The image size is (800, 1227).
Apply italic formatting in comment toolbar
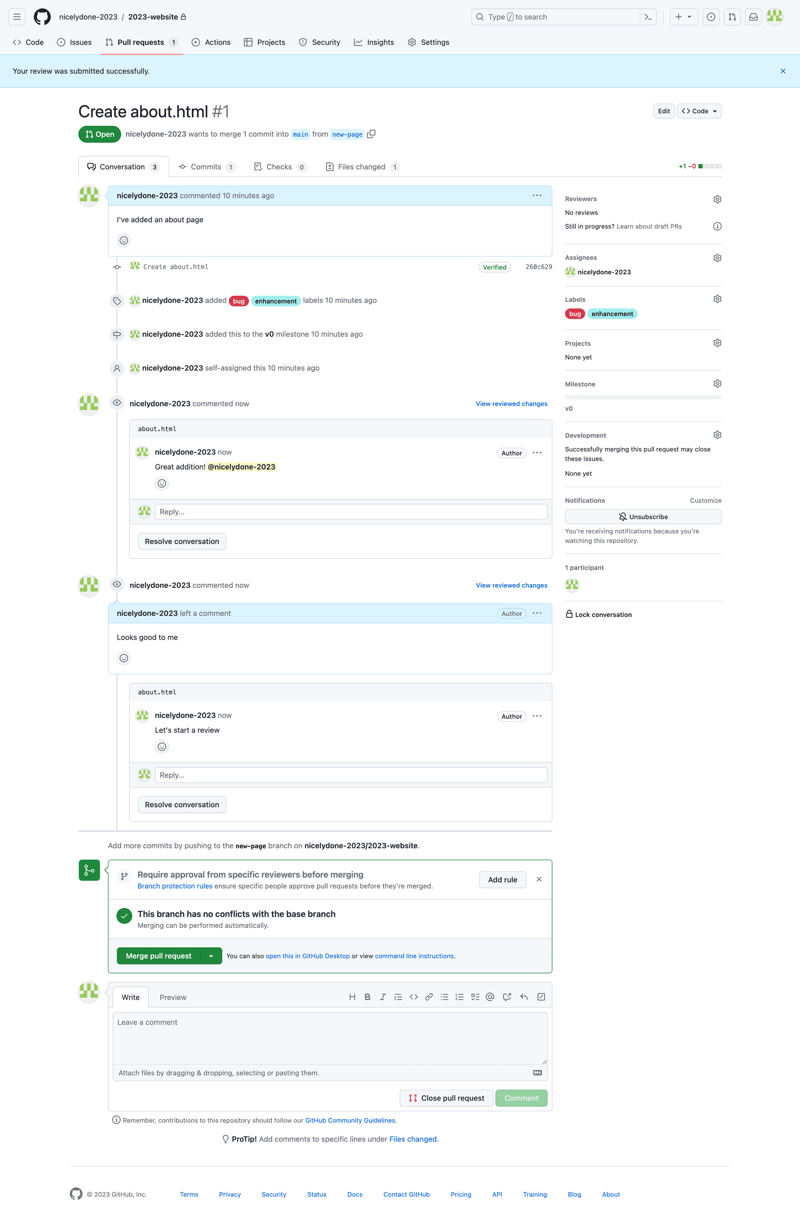[x=382, y=996]
